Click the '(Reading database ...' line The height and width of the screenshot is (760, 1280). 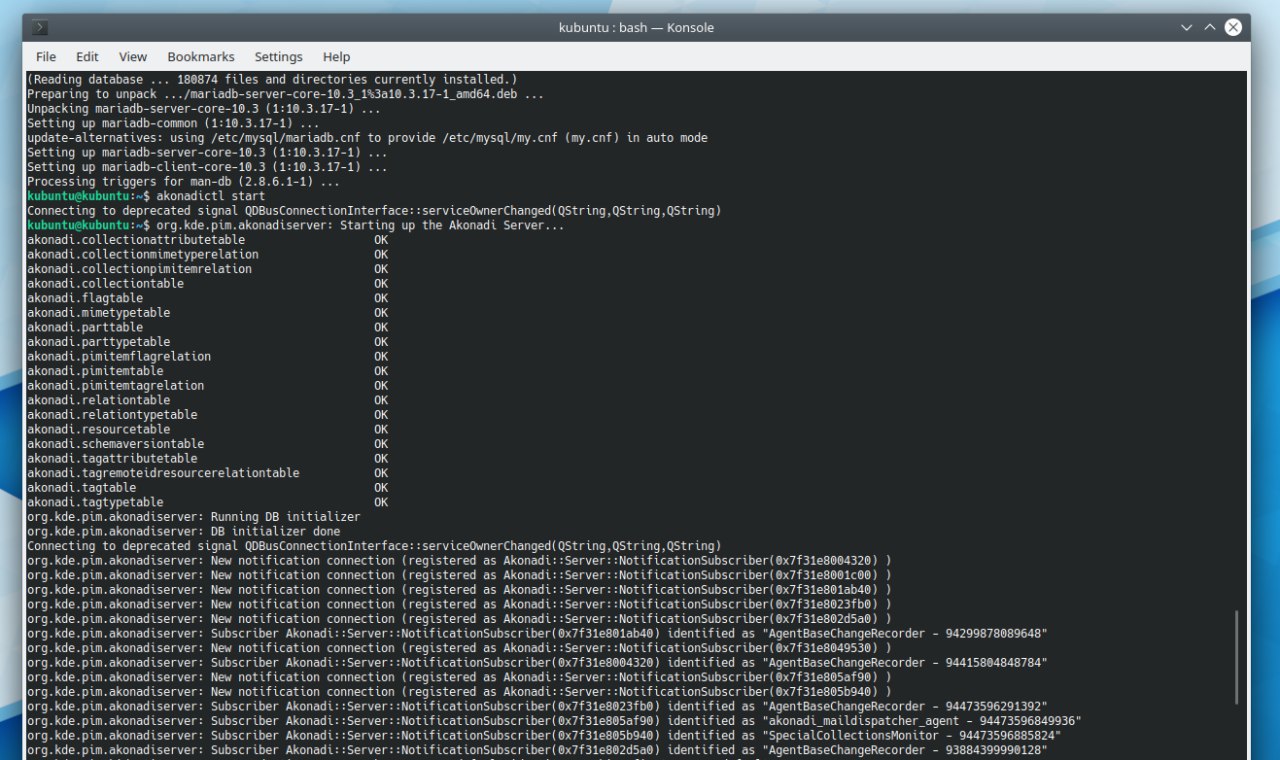tap(272, 79)
